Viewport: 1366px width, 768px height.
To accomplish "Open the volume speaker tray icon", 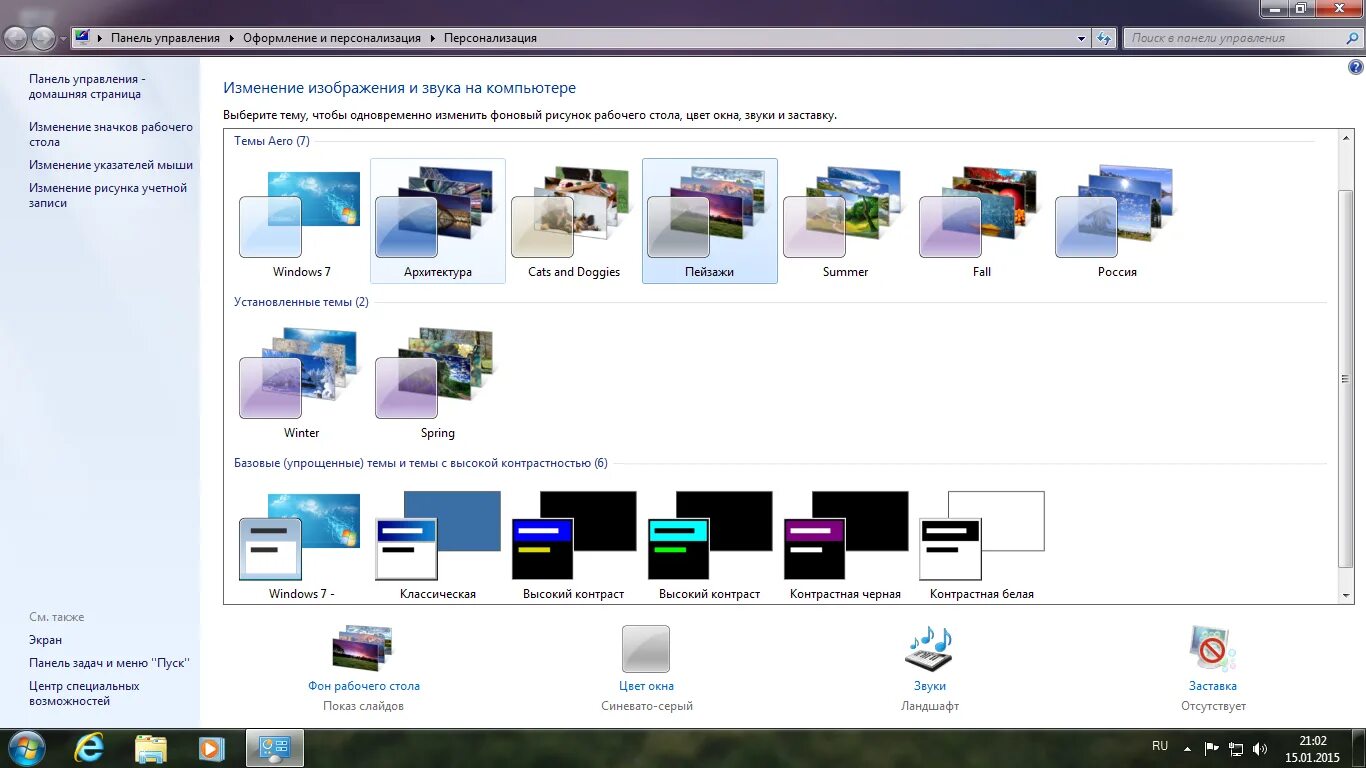I will pyautogui.click(x=1261, y=748).
